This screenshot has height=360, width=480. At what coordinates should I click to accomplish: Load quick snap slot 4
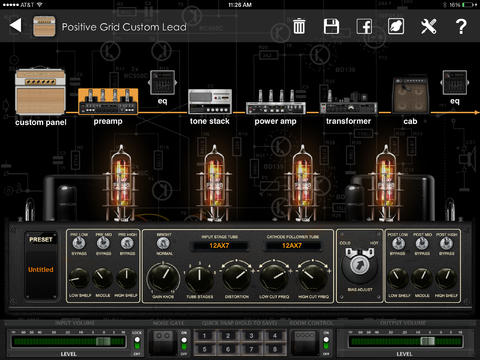[275, 336]
